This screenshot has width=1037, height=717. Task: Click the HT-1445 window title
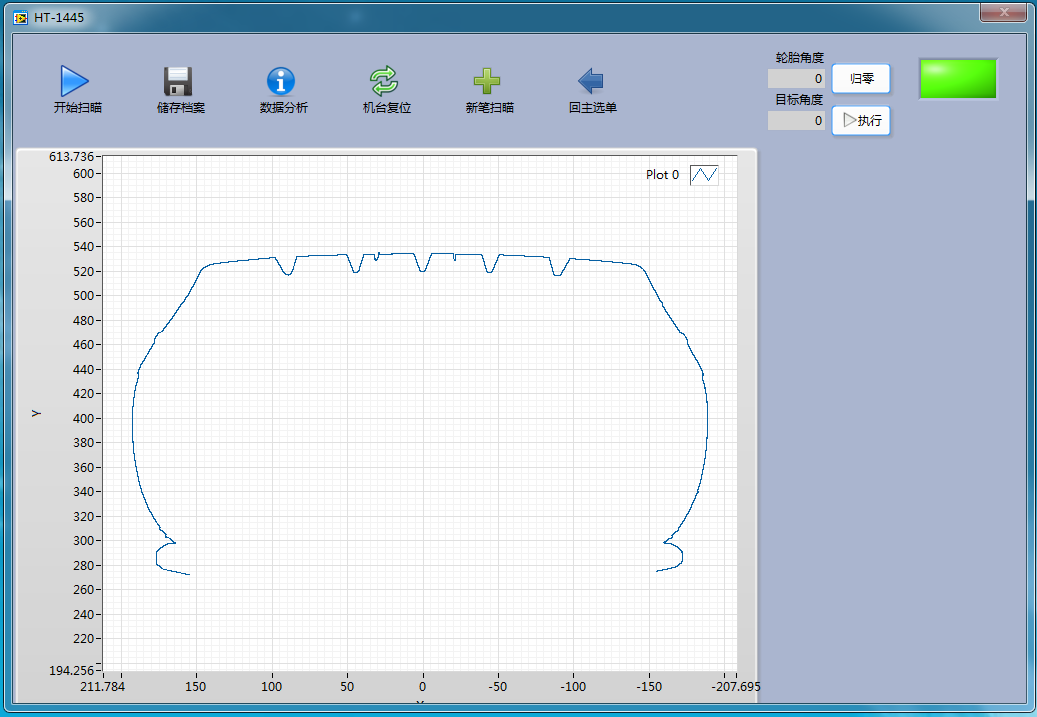tap(59, 18)
